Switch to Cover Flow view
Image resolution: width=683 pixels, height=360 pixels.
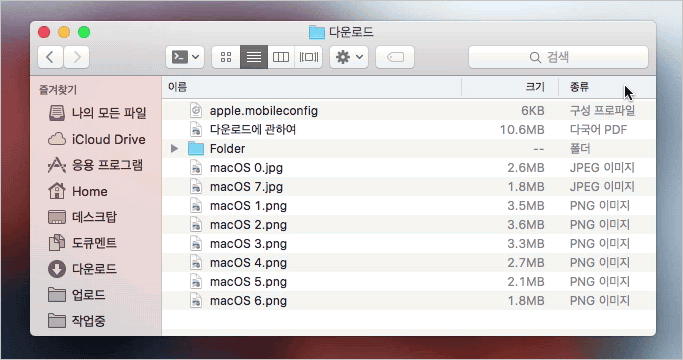tap(308, 57)
